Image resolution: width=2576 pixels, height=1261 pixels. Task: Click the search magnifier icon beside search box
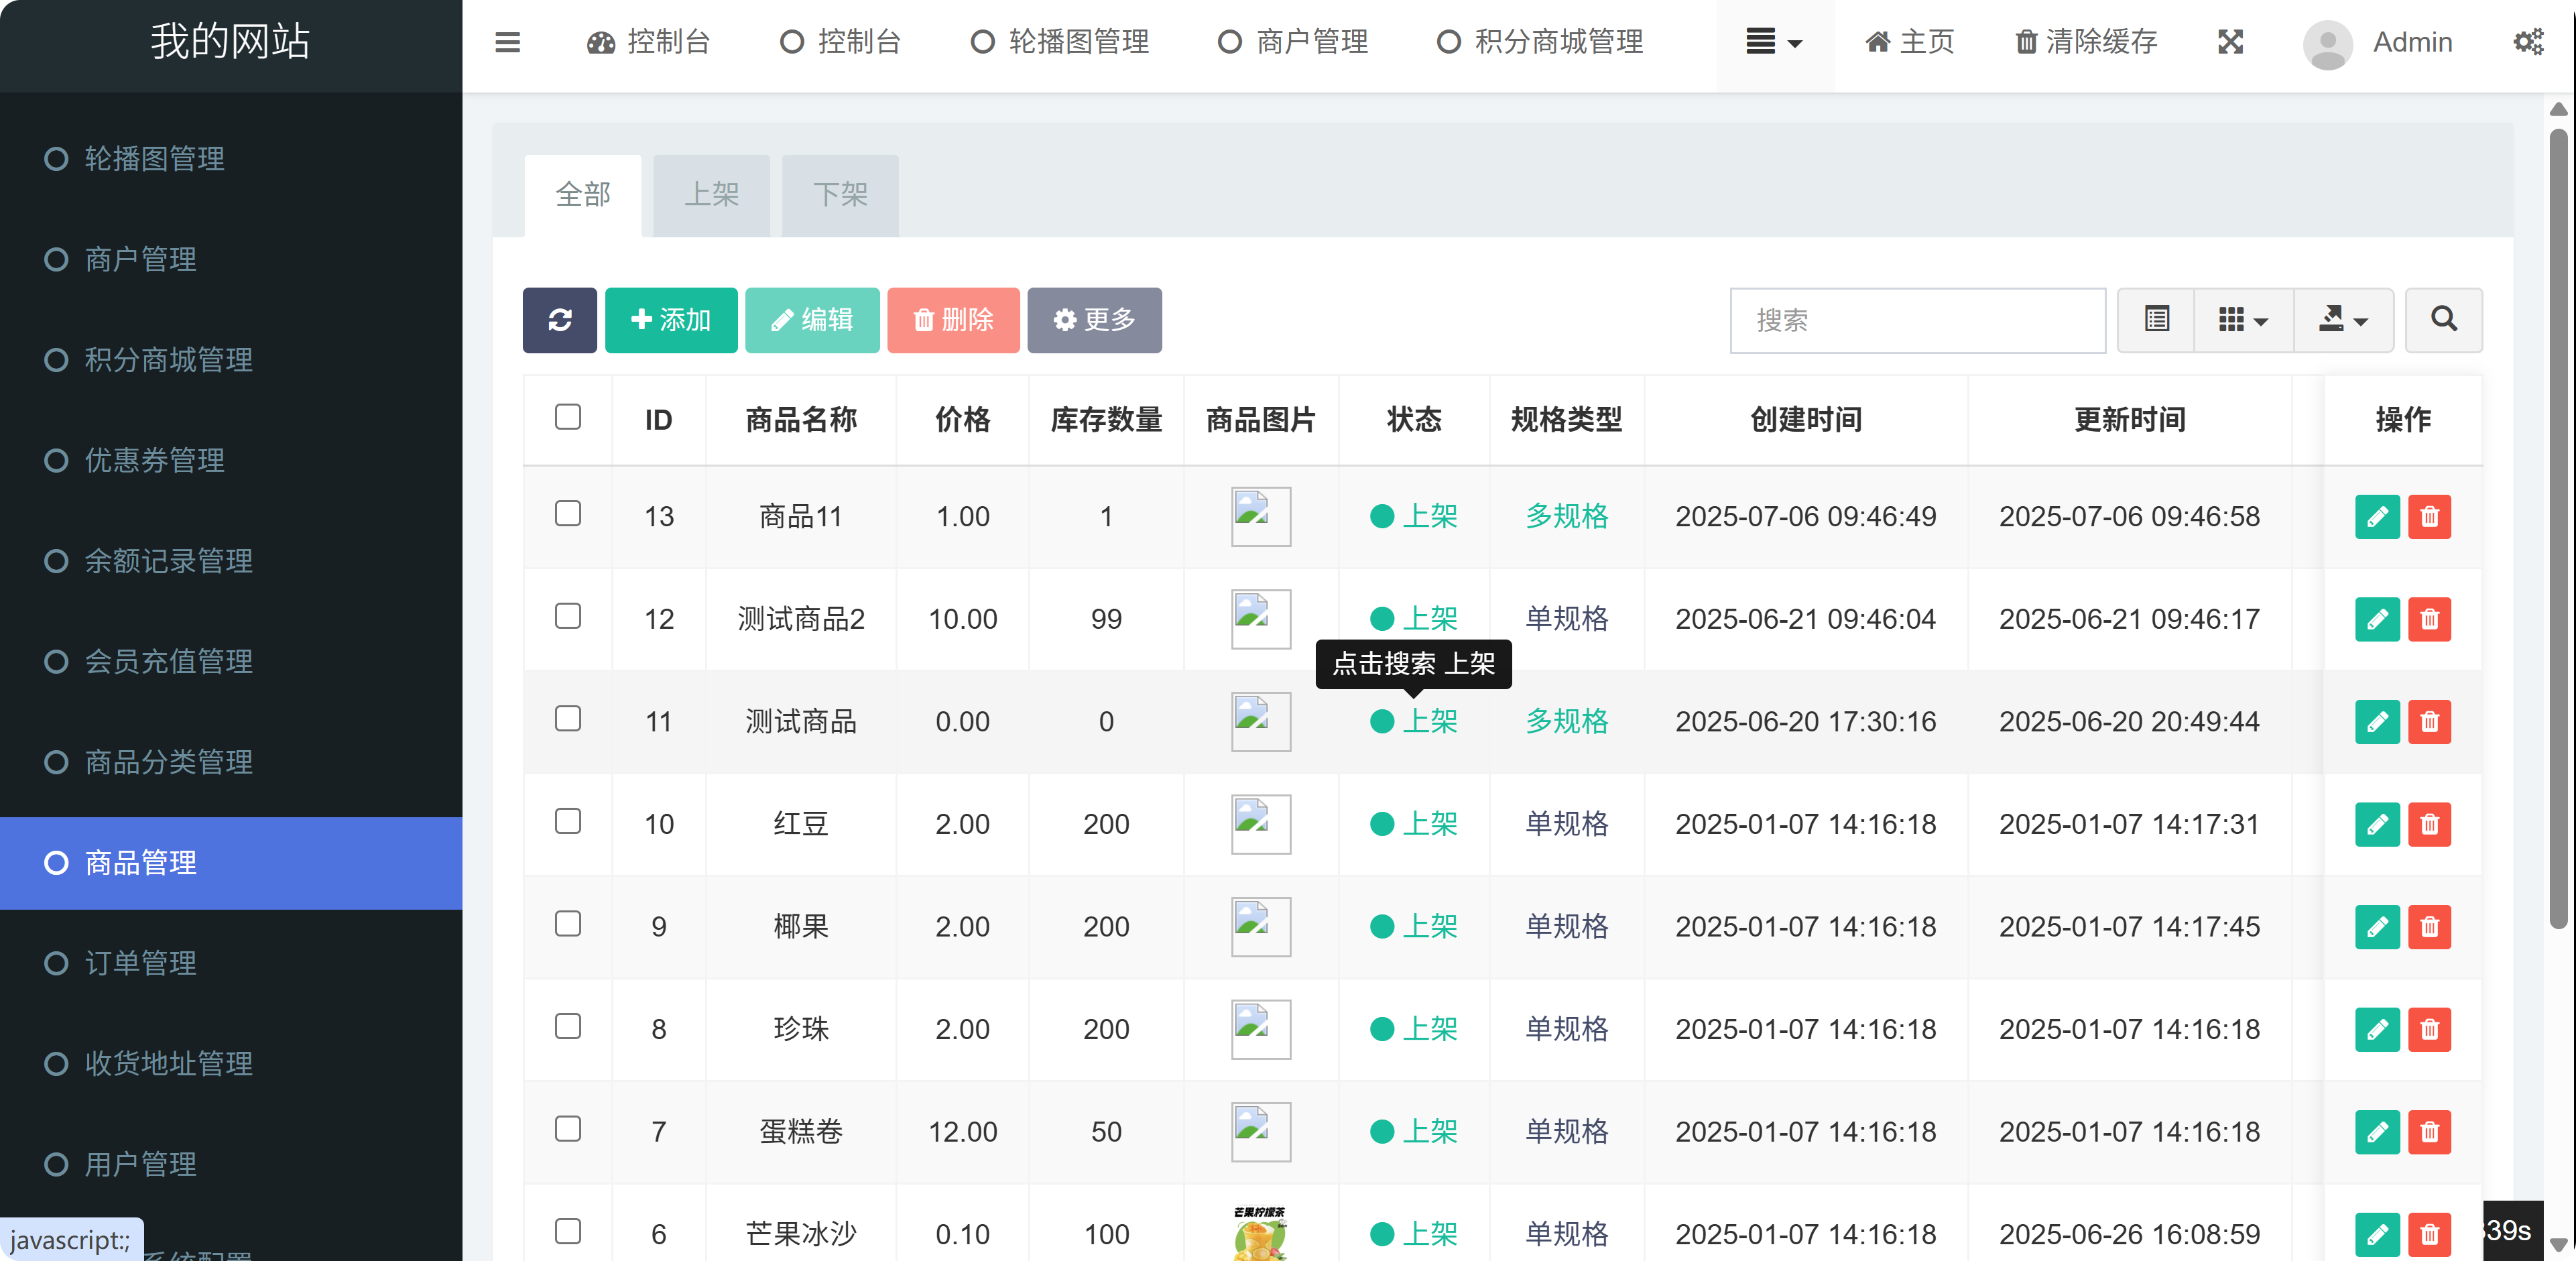[x=2443, y=320]
